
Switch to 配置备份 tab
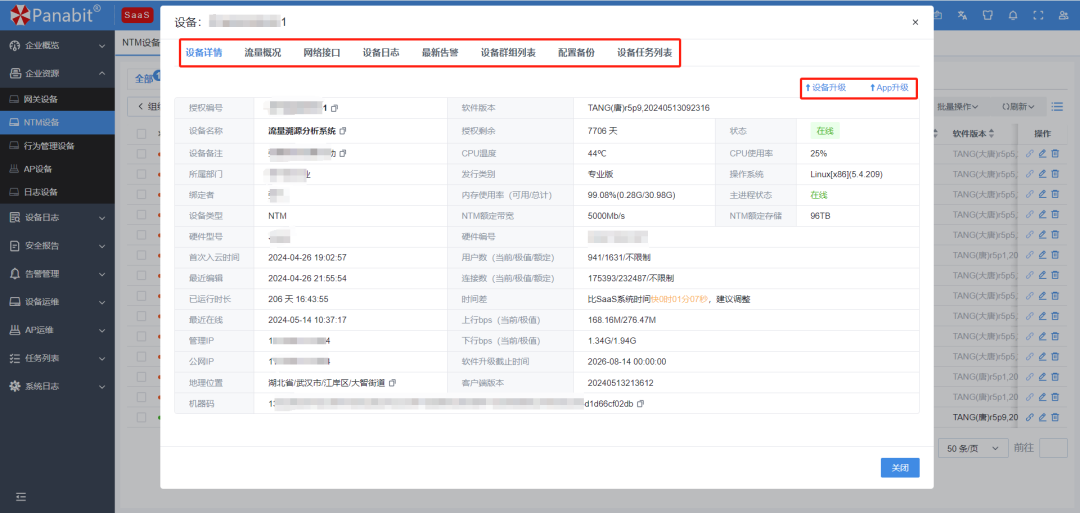(577, 52)
